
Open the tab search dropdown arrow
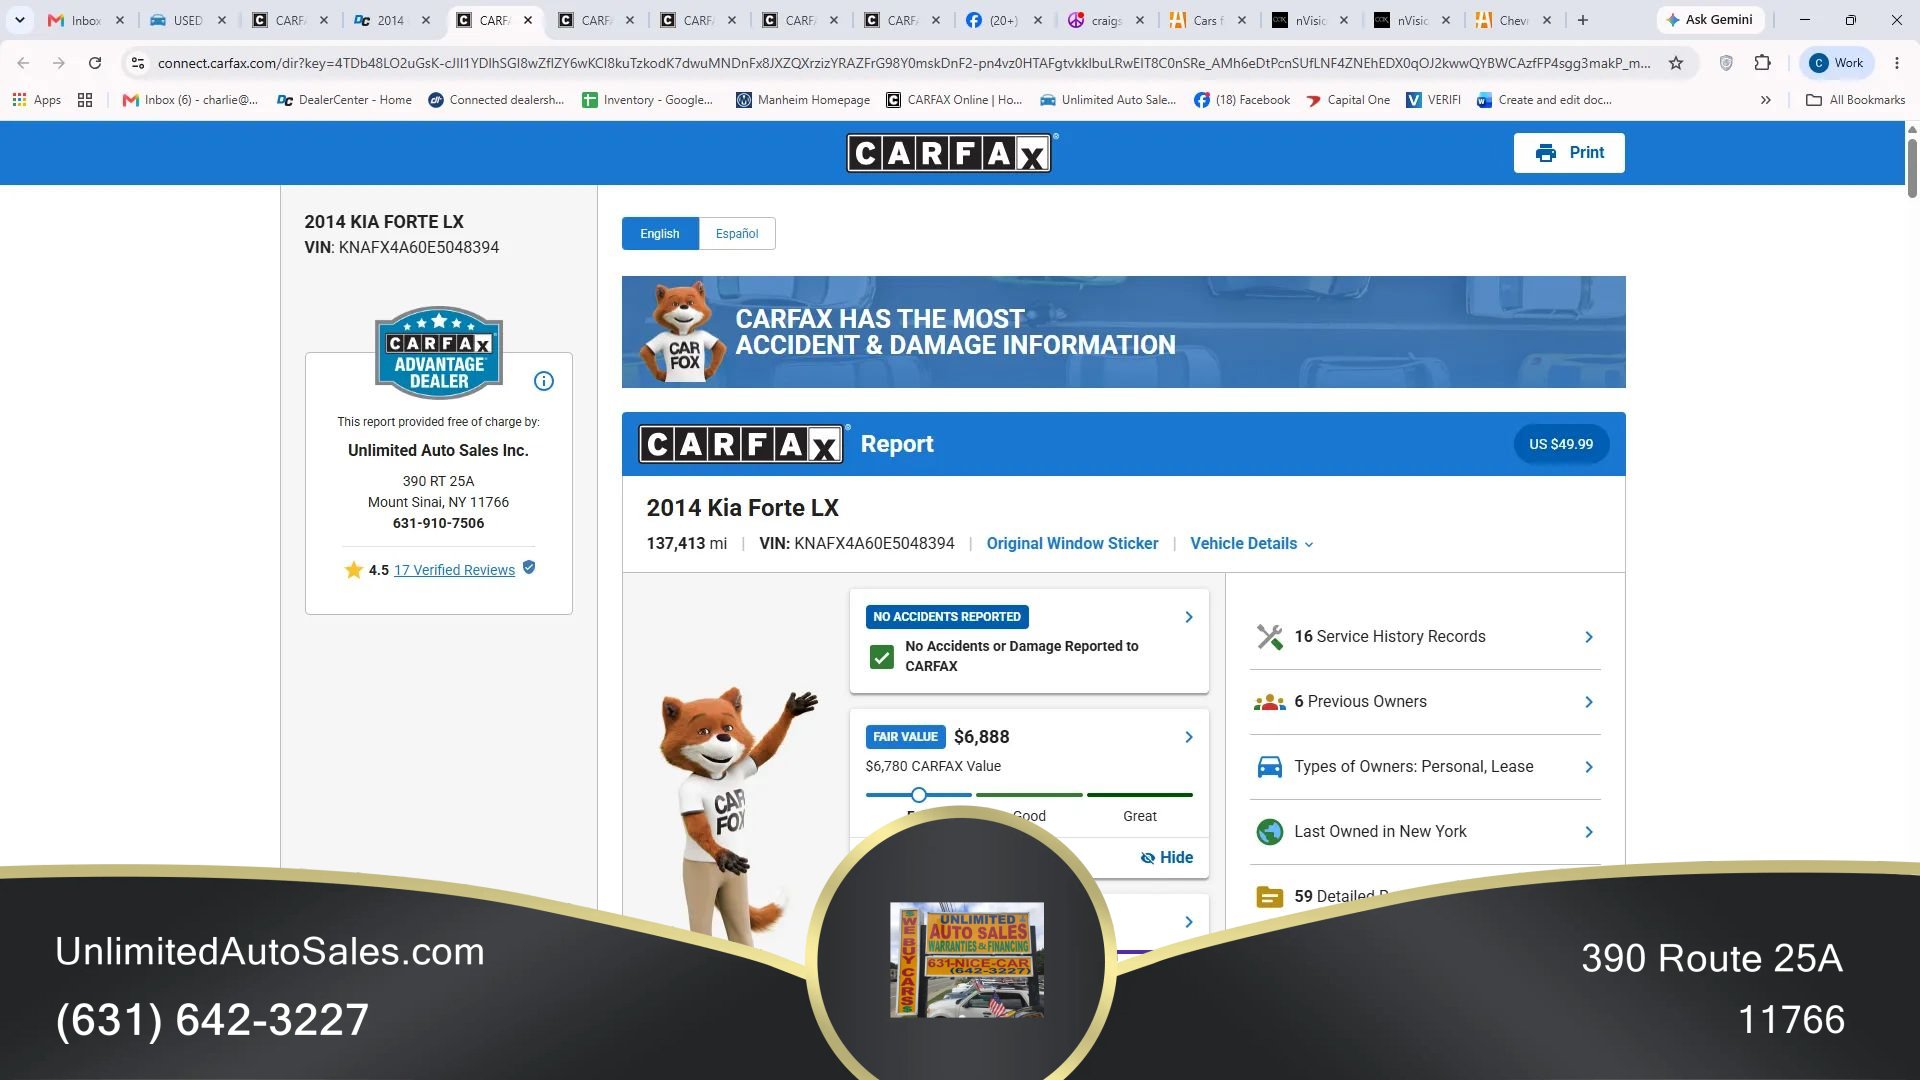[x=19, y=20]
